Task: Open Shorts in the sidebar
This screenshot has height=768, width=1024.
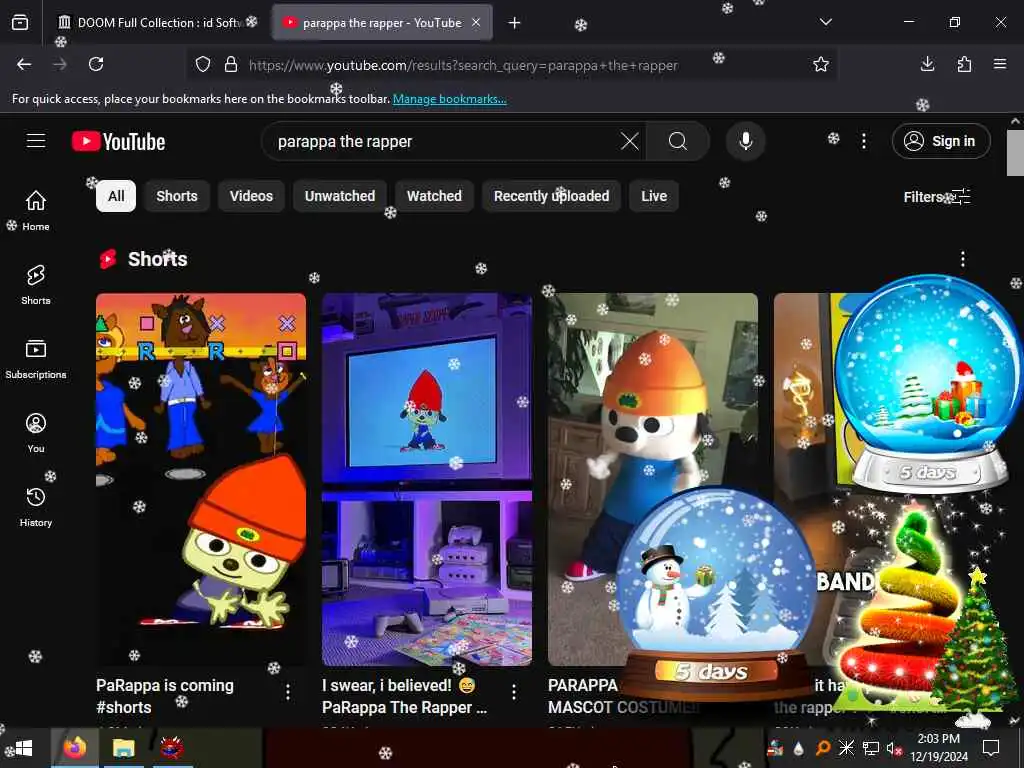Action: 36,284
